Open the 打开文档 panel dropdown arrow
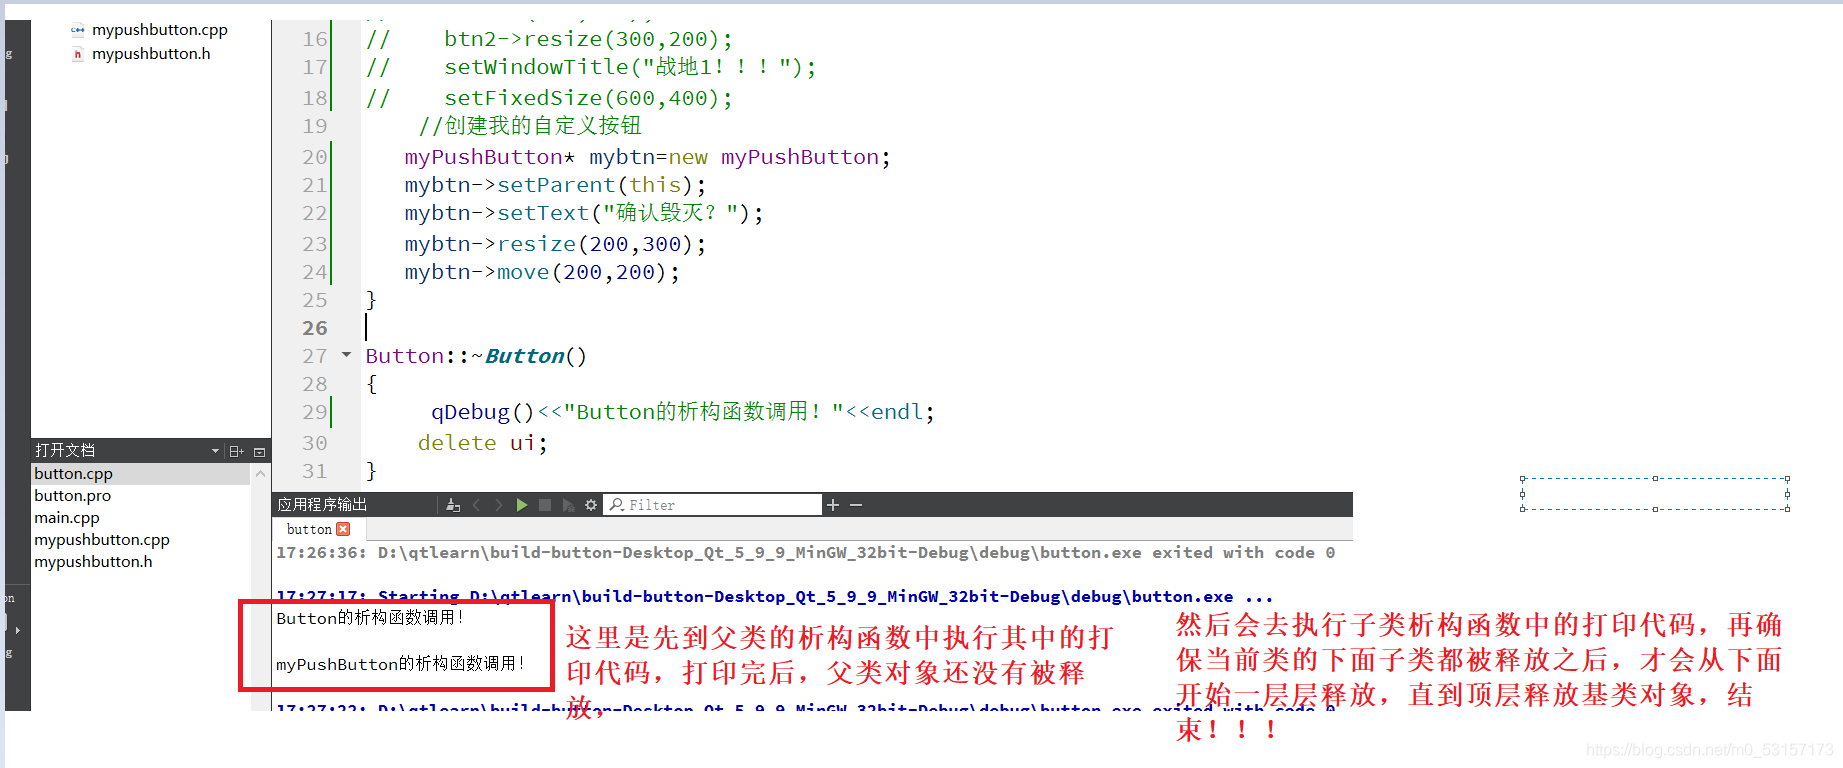Screen dimensions: 1843x768 pos(215,451)
